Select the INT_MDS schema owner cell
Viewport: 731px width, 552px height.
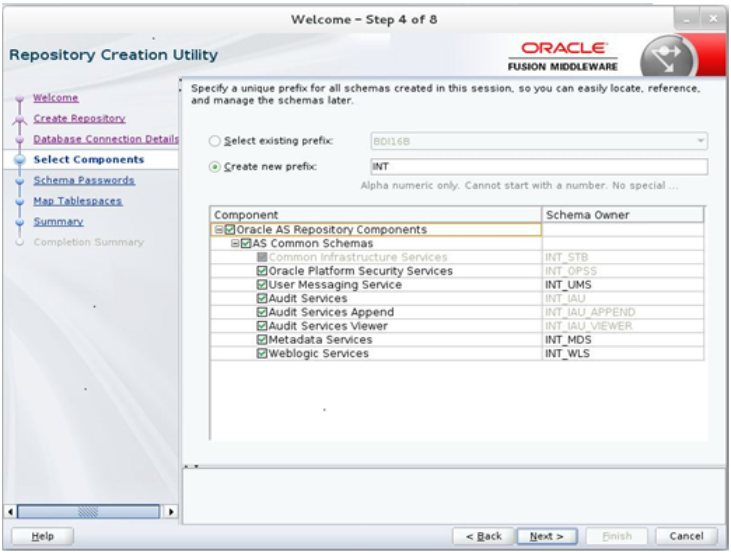[x=623, y=339]
